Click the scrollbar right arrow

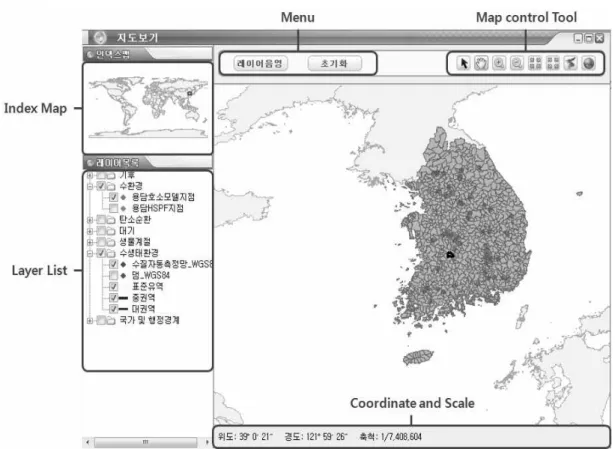tap(207, 442)
